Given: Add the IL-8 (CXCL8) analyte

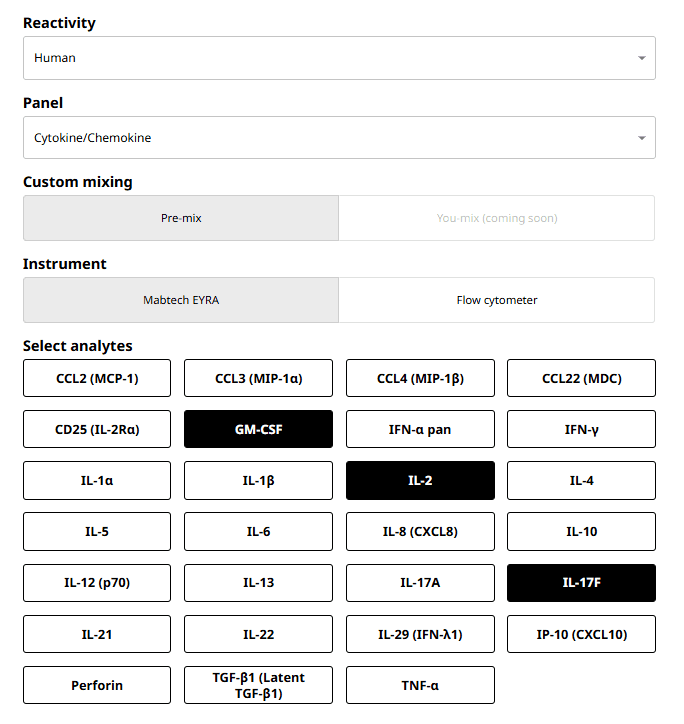Looking at the screenshot, I should (420, 531).
